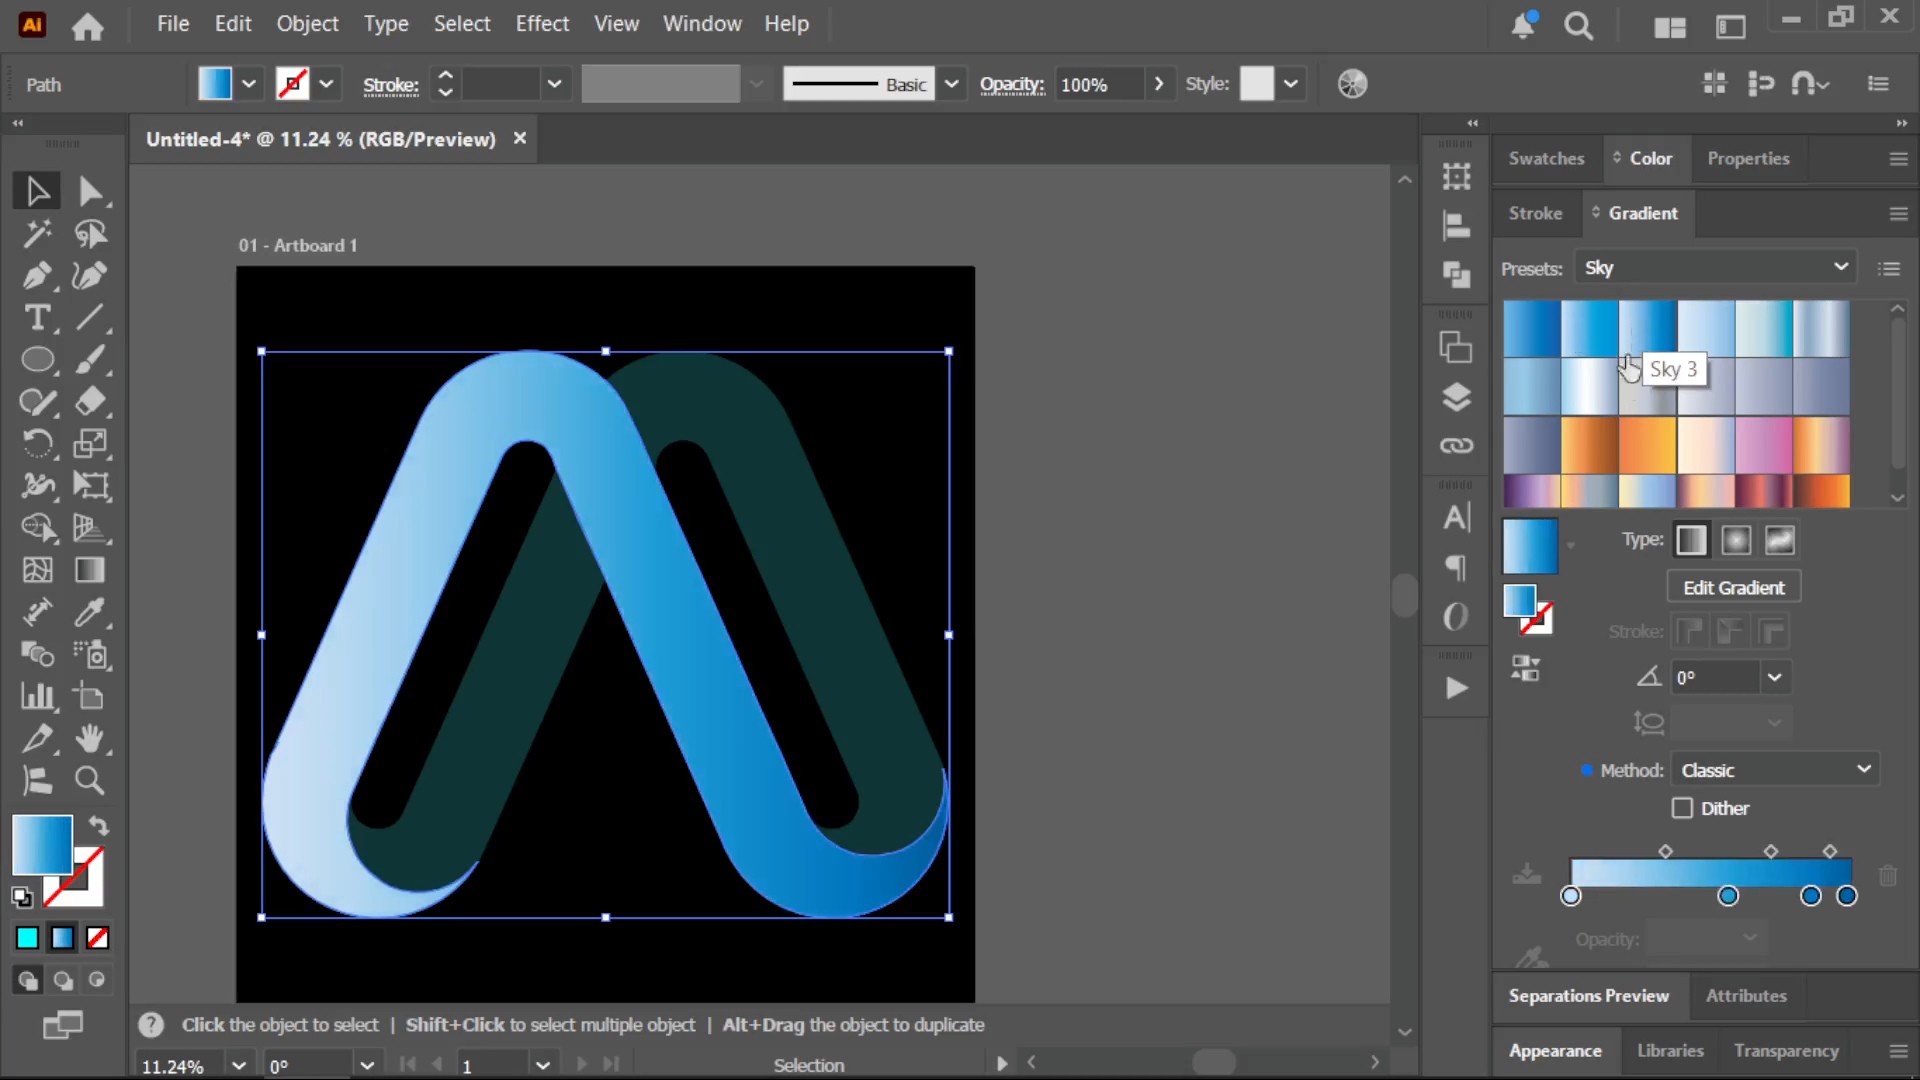Viewport: 1920px width, 1080px height.
Task: Select the Direct Selection tool
Action: tap(90, 191)
